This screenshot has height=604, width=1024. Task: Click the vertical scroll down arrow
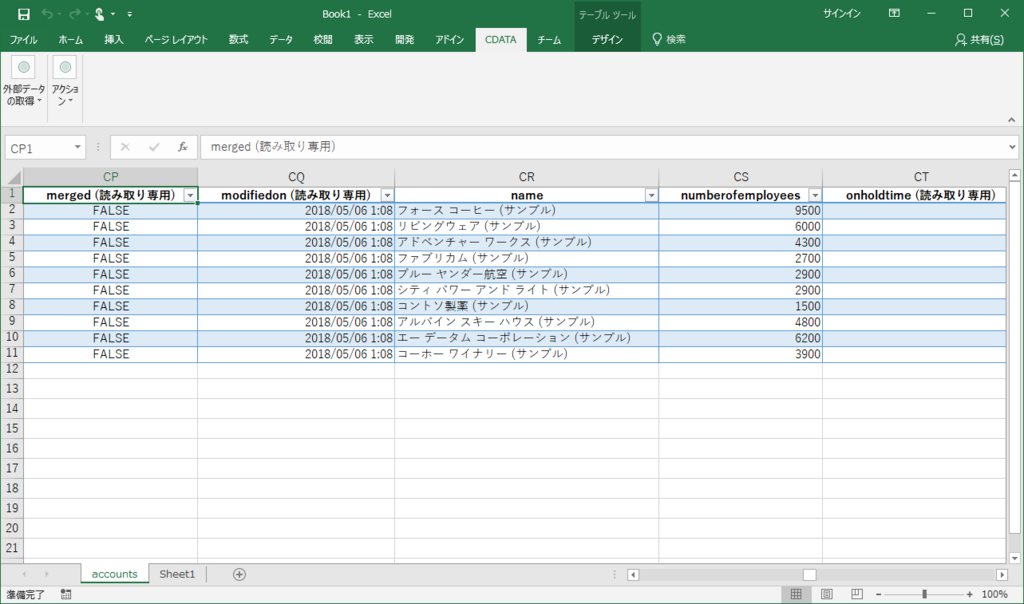tap(1014, 558)
